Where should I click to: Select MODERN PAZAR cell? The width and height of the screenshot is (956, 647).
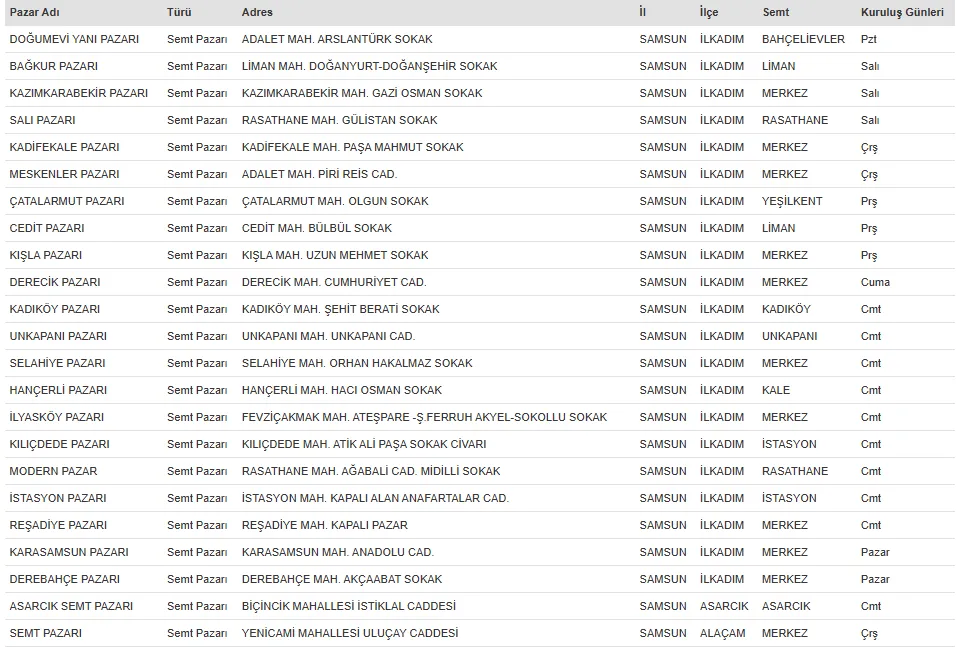pos(54,471)
